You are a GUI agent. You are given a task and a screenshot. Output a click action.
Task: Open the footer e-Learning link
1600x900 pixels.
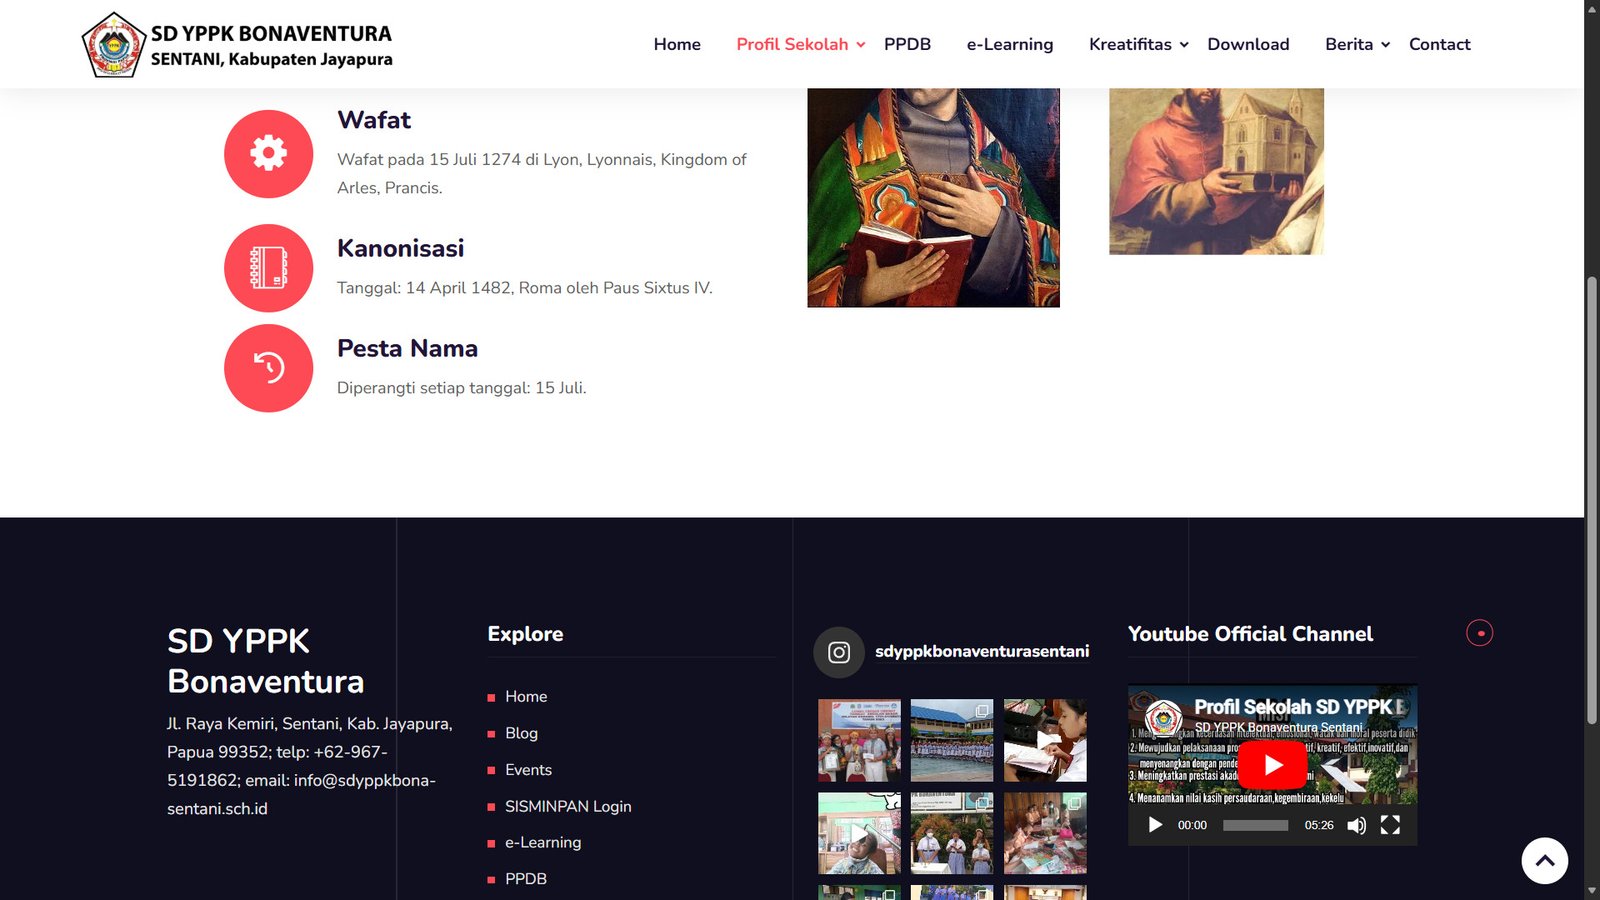click(543, 842)
